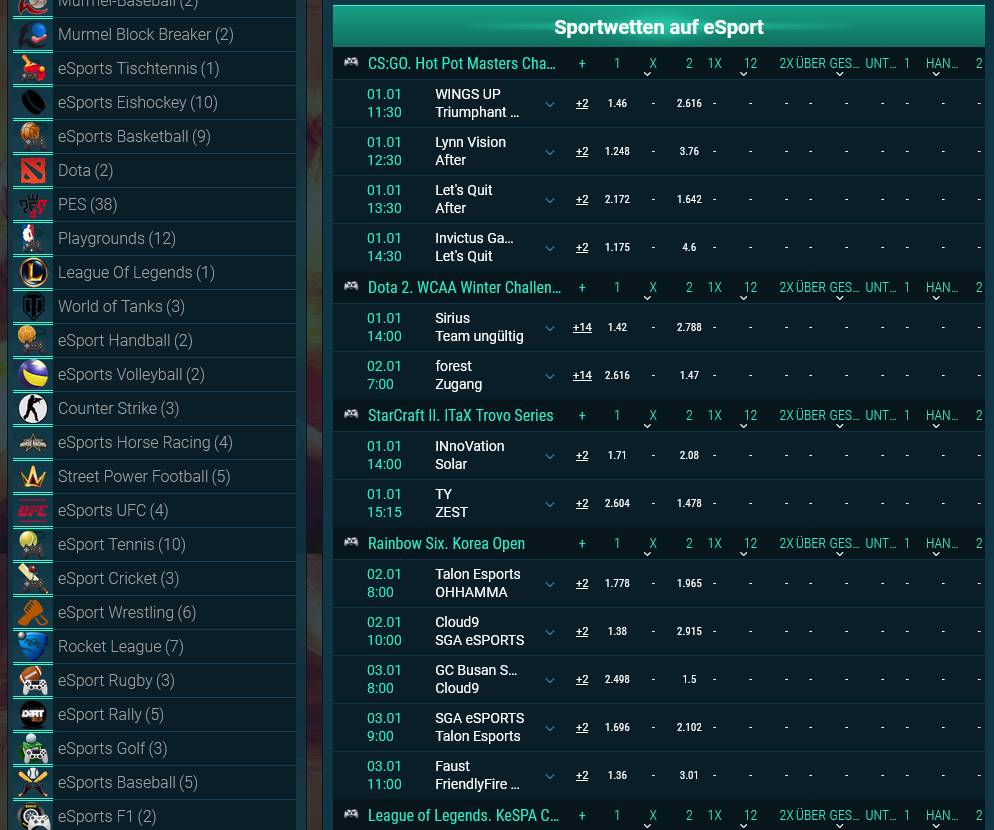994x830 pixels.
Task: Open the Street Power Football crown icon
Action: click(33, 476)
